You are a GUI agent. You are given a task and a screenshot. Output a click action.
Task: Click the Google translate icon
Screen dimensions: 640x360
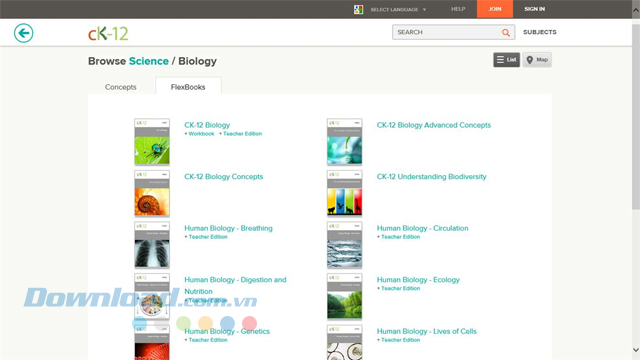pyautogui.click(x=358, y=9)
